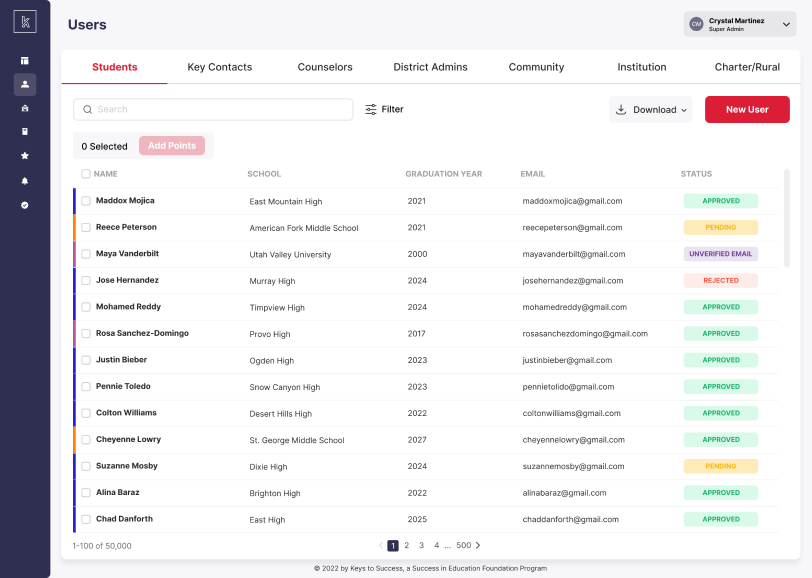The height and width of the screenshot is (578, 812).
Task: Click the Keys to Success logo
Action: click(25, 22)
